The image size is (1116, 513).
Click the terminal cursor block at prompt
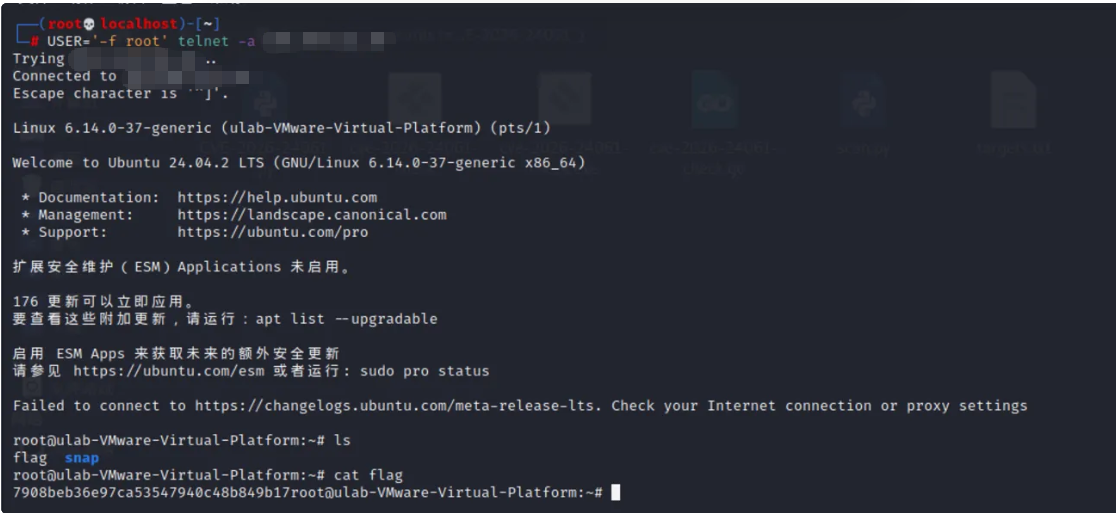[x=616, y=492]
